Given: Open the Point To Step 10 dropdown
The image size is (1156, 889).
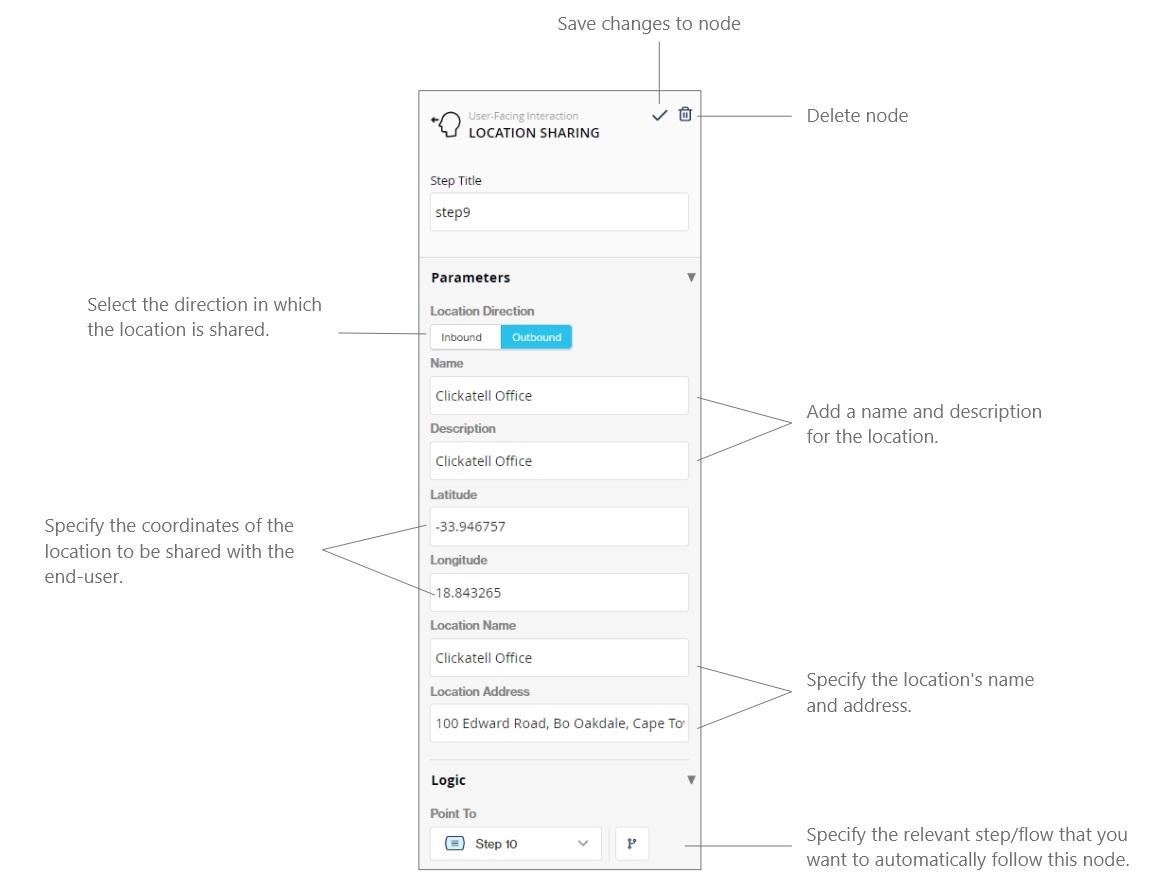Looking at the screenshot, I should pyautogui.click(x=516, y=844).
